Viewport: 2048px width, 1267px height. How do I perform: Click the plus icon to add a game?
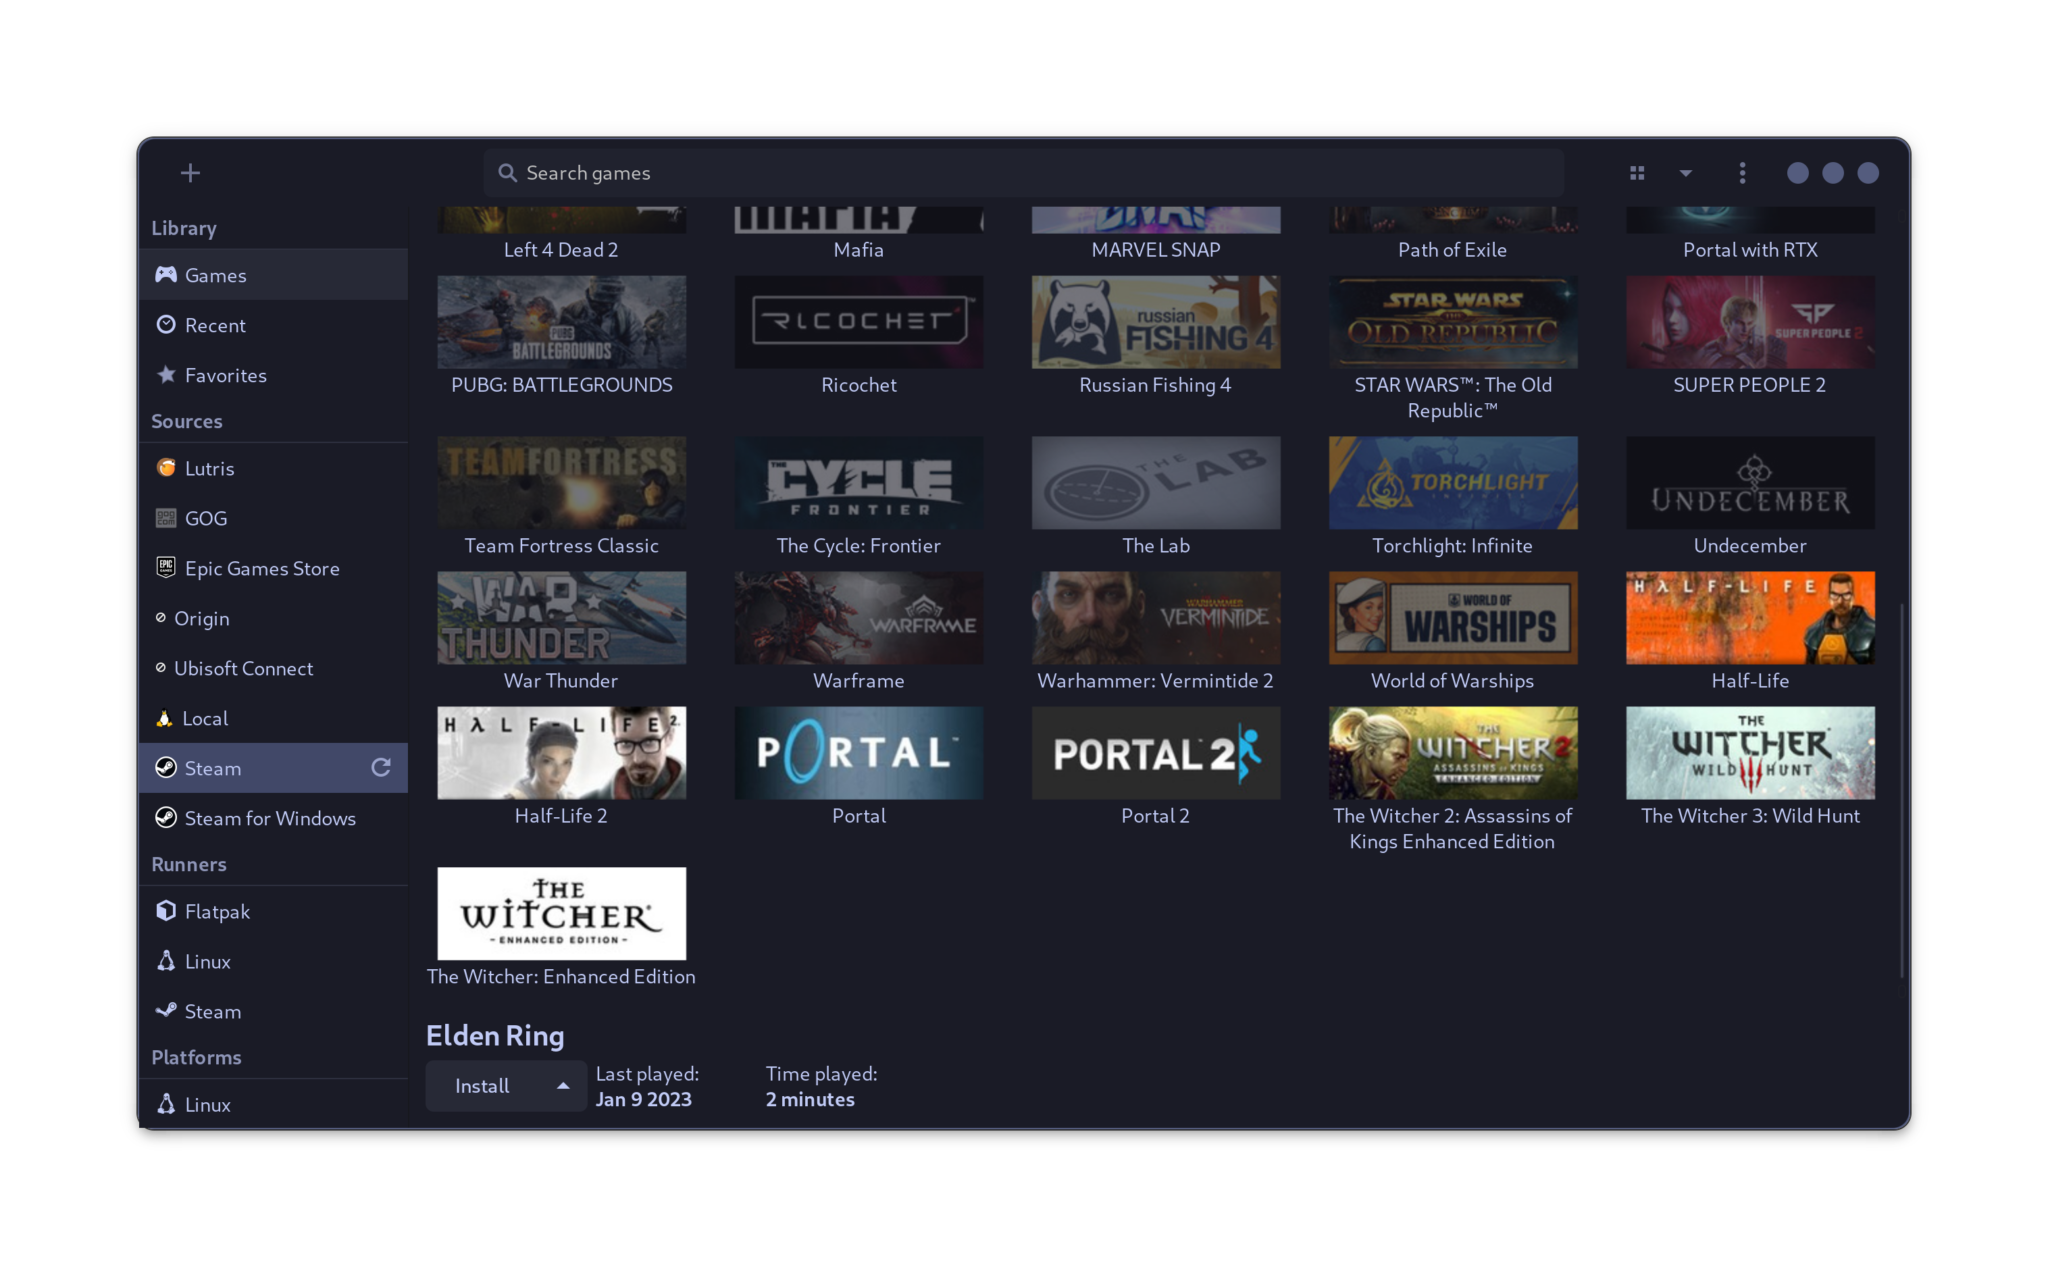(190, 173)
